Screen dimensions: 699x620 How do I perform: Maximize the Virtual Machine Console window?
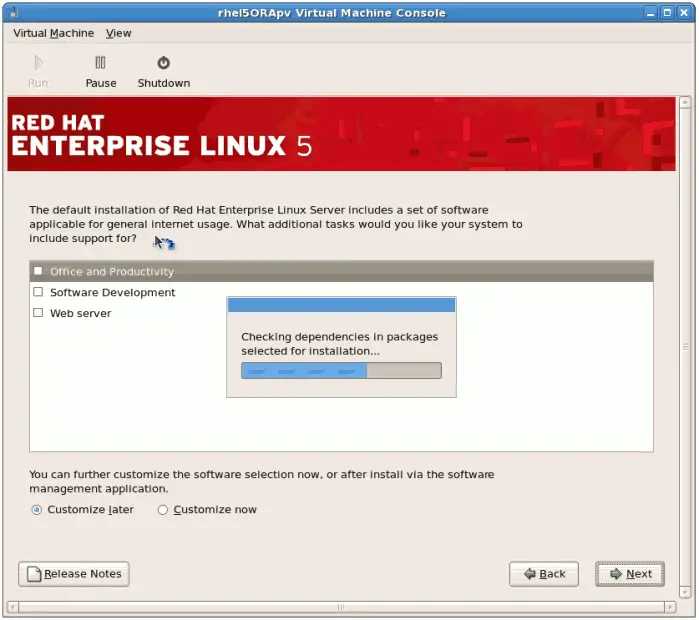(667, 13)
